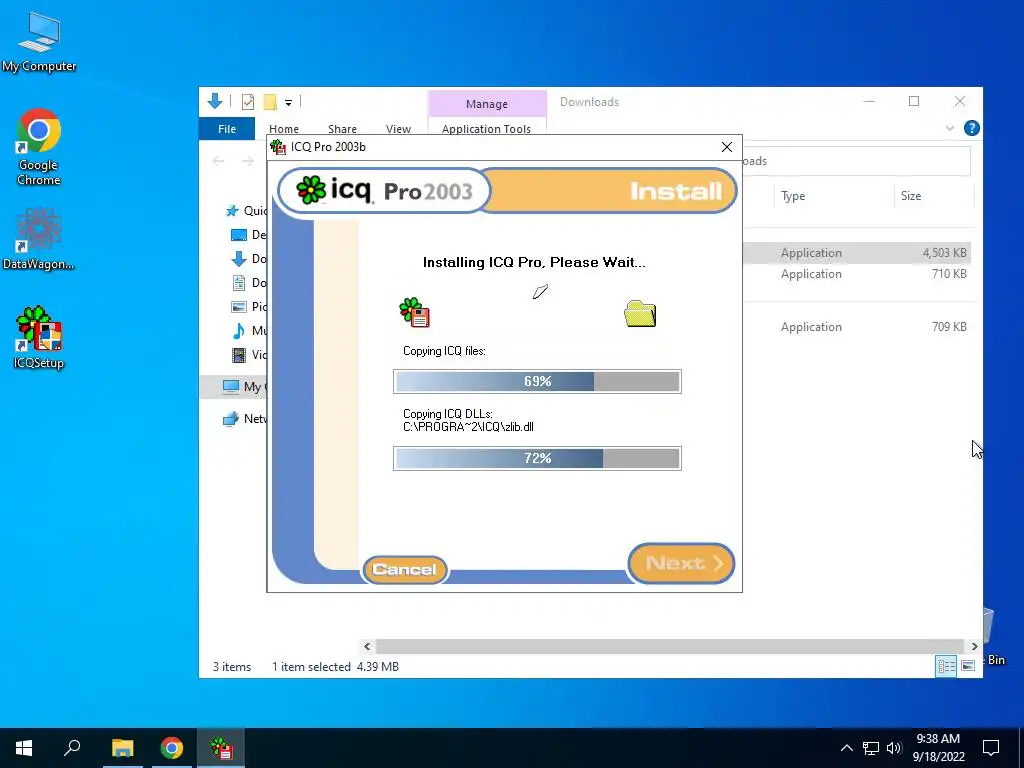This screenshot has width=1024, height=768.
Task: Click the Copying ICQ files progress bar
Action: (x=537, y=381)
